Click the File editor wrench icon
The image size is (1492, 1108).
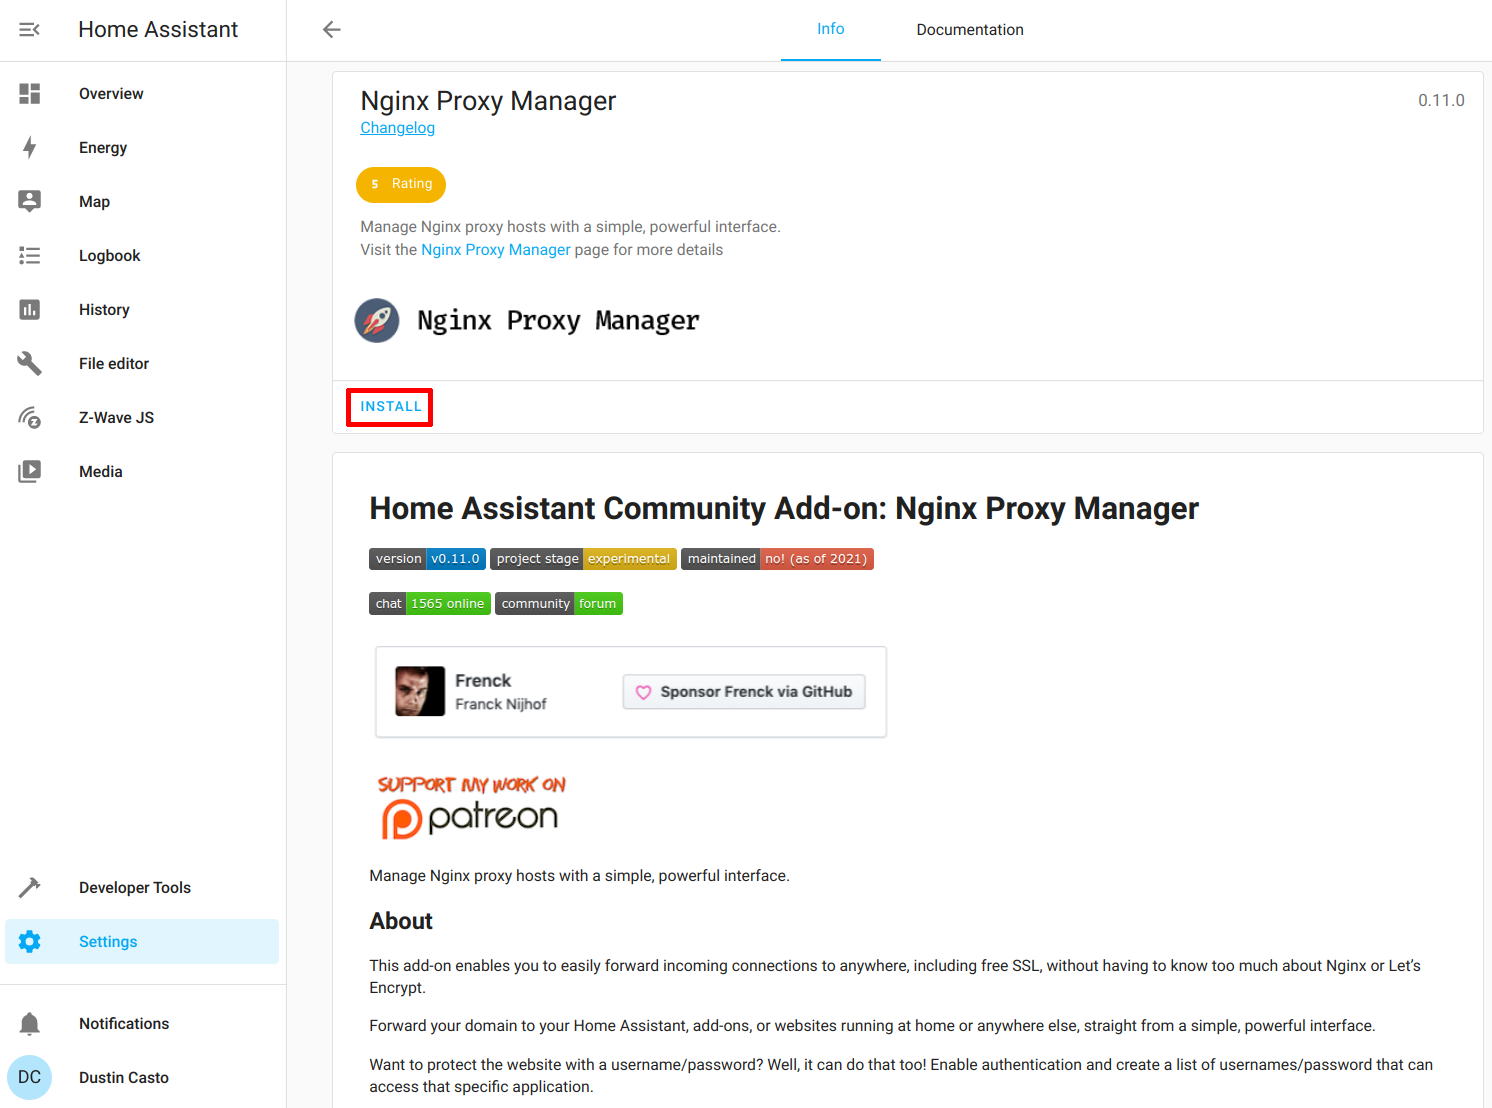(30, 364)
